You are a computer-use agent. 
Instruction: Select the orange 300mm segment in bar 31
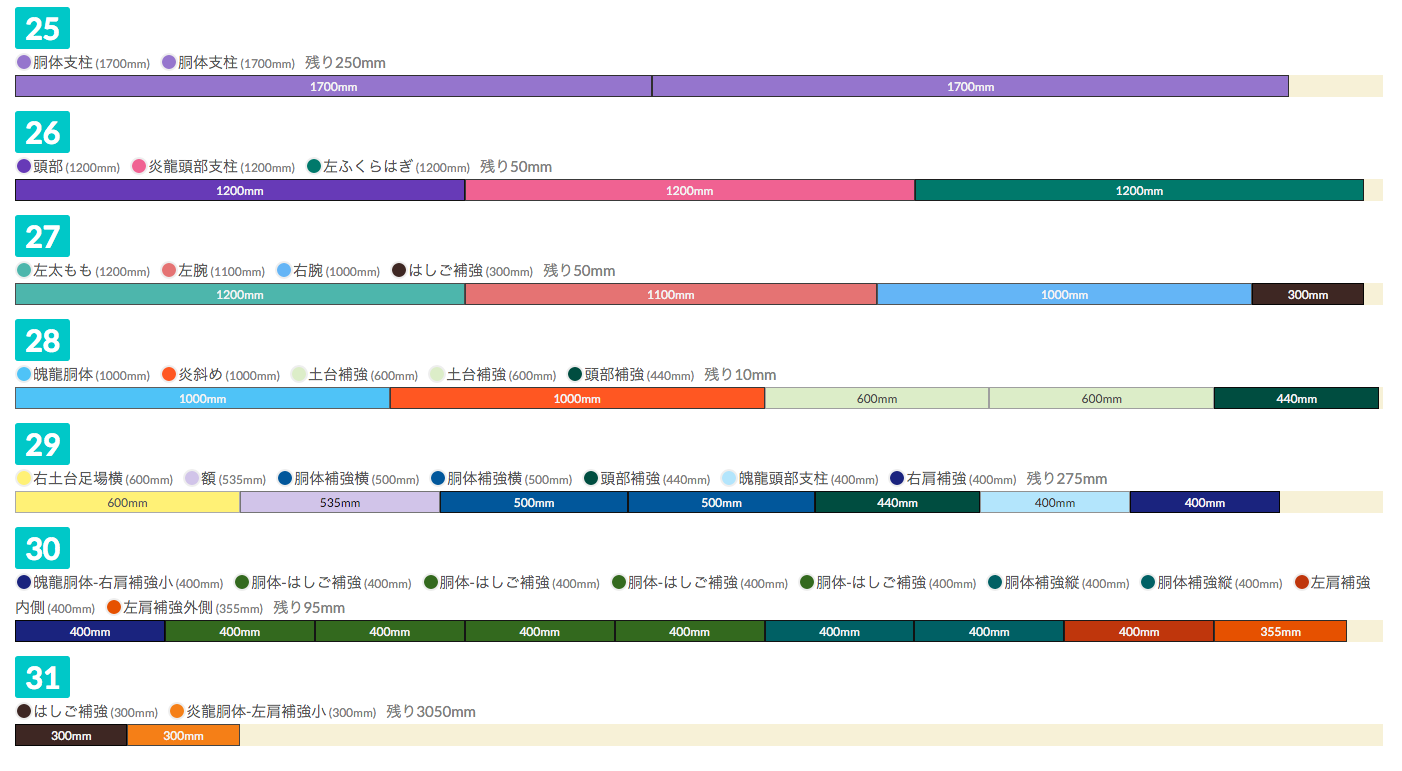[183, 735]
